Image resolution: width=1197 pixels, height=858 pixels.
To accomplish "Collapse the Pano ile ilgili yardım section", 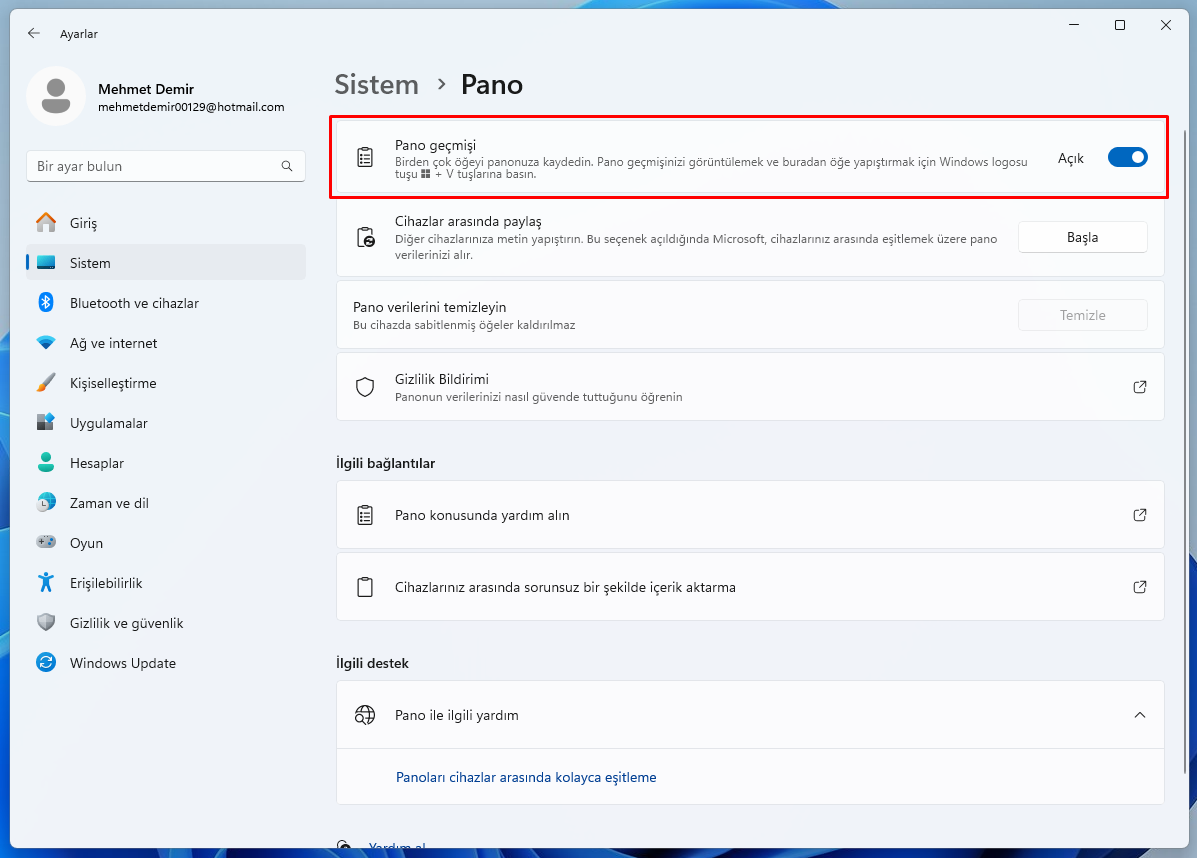I will coord(1139,715).
